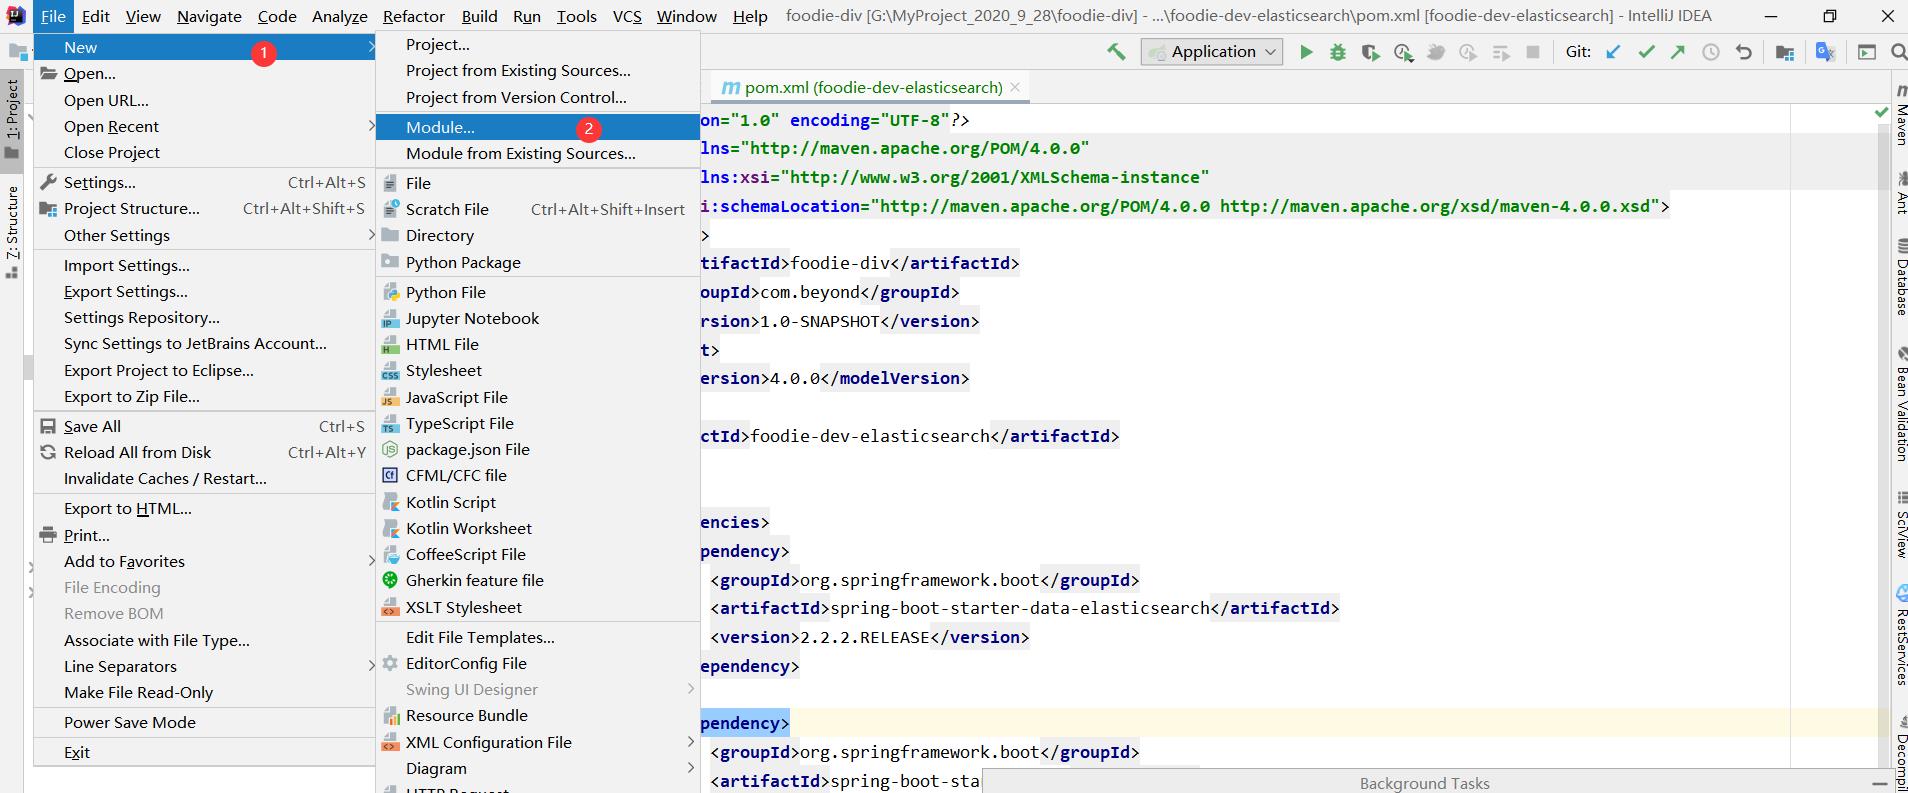Open Settings... from the File menu

pyautogui.click(x=204, y=182)
